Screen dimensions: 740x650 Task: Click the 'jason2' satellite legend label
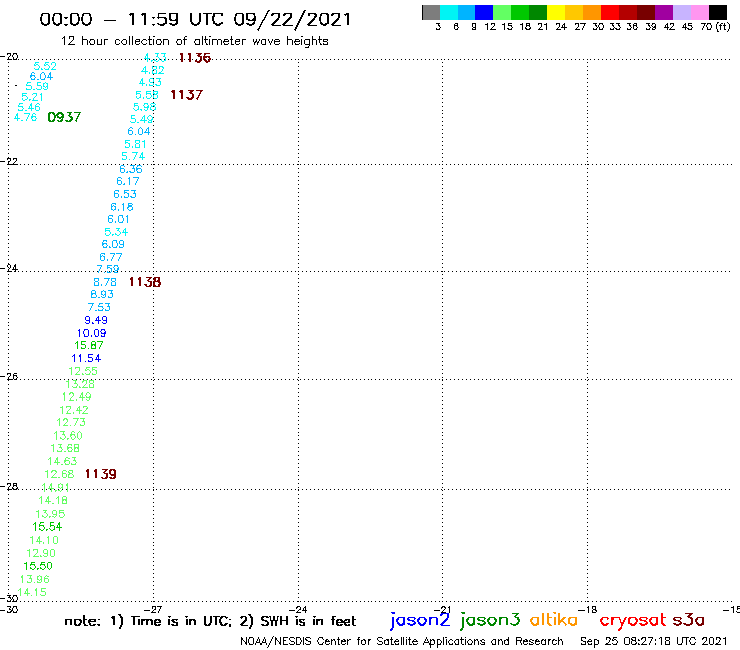tap(420, 620)
